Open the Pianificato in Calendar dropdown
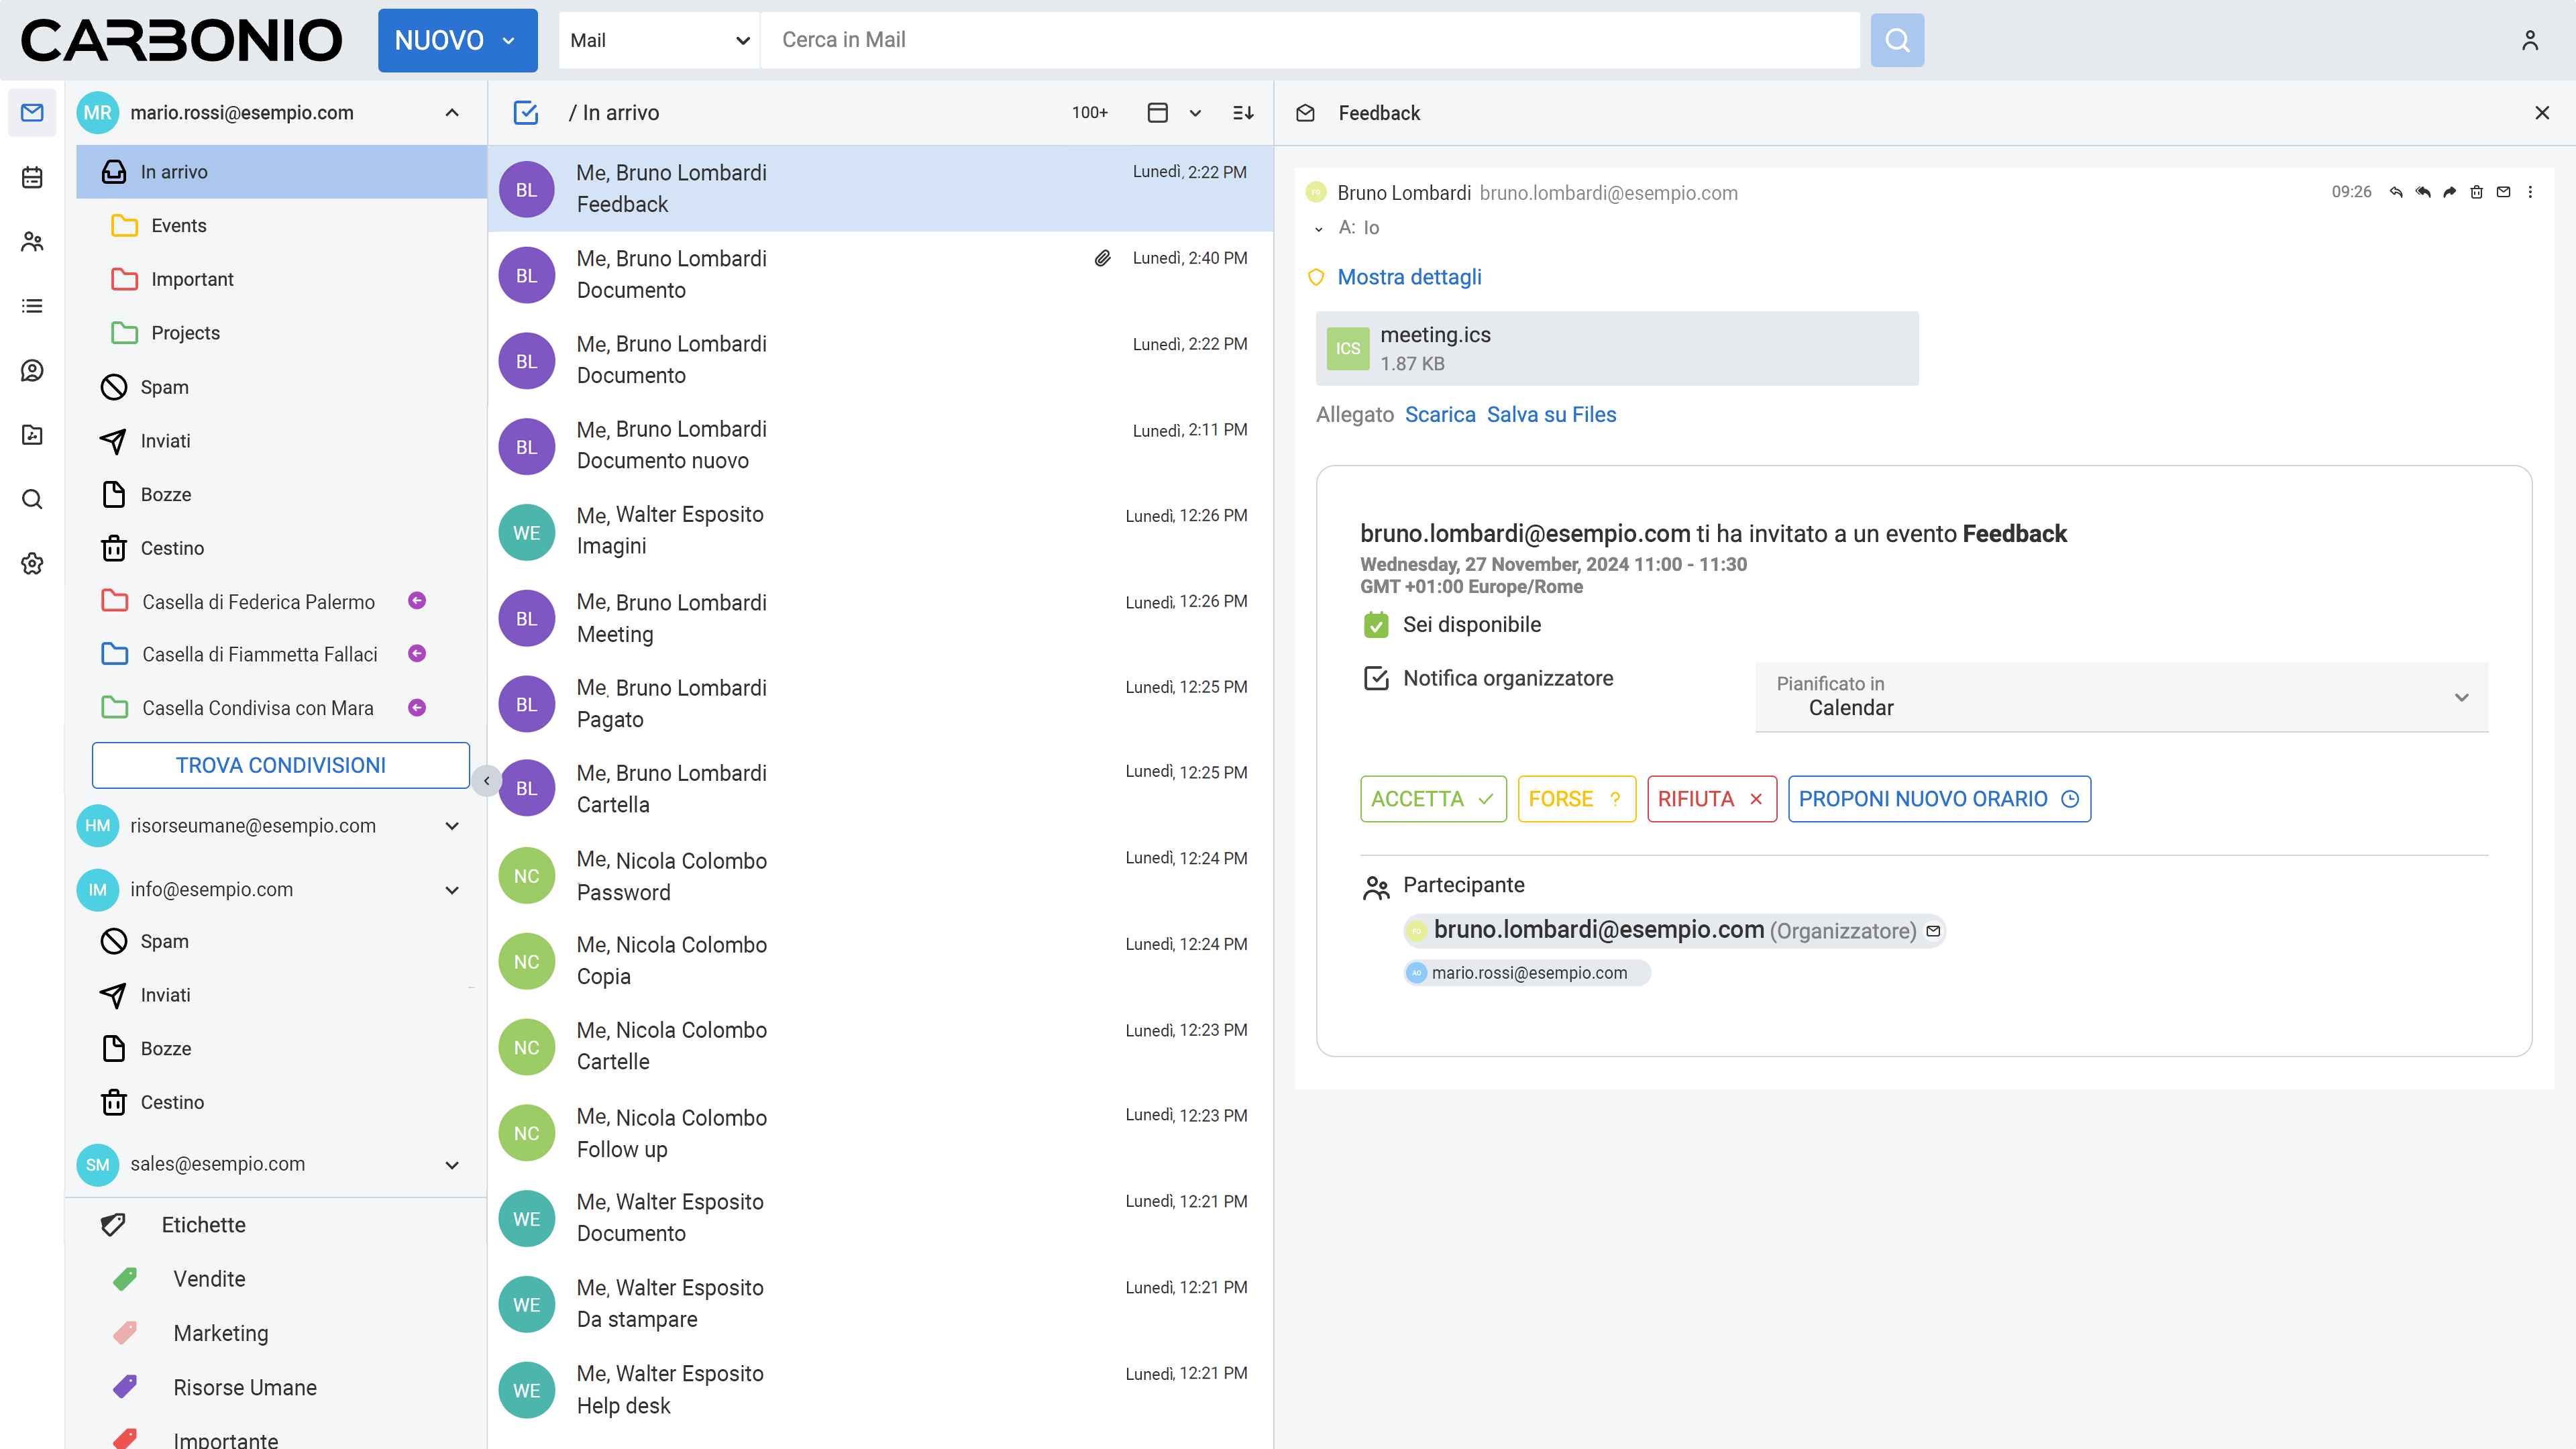 click(2120, 697)
